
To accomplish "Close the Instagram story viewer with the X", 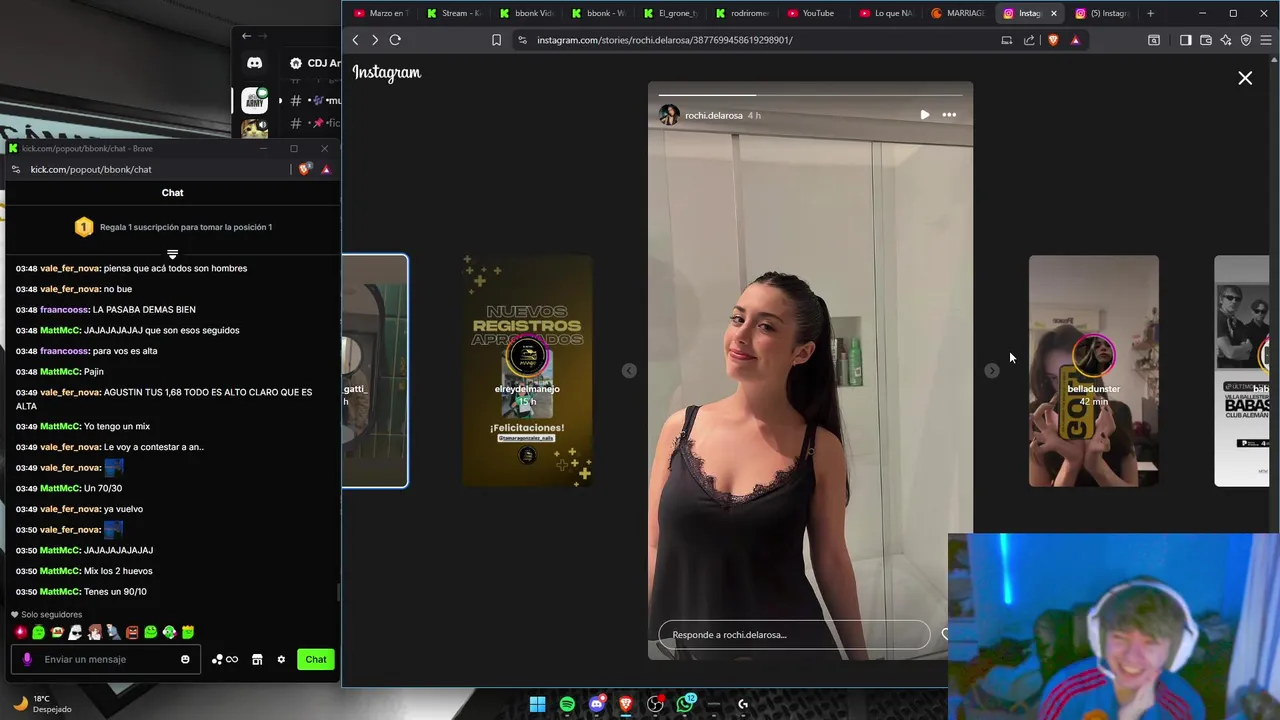I will click(1245, 78).
